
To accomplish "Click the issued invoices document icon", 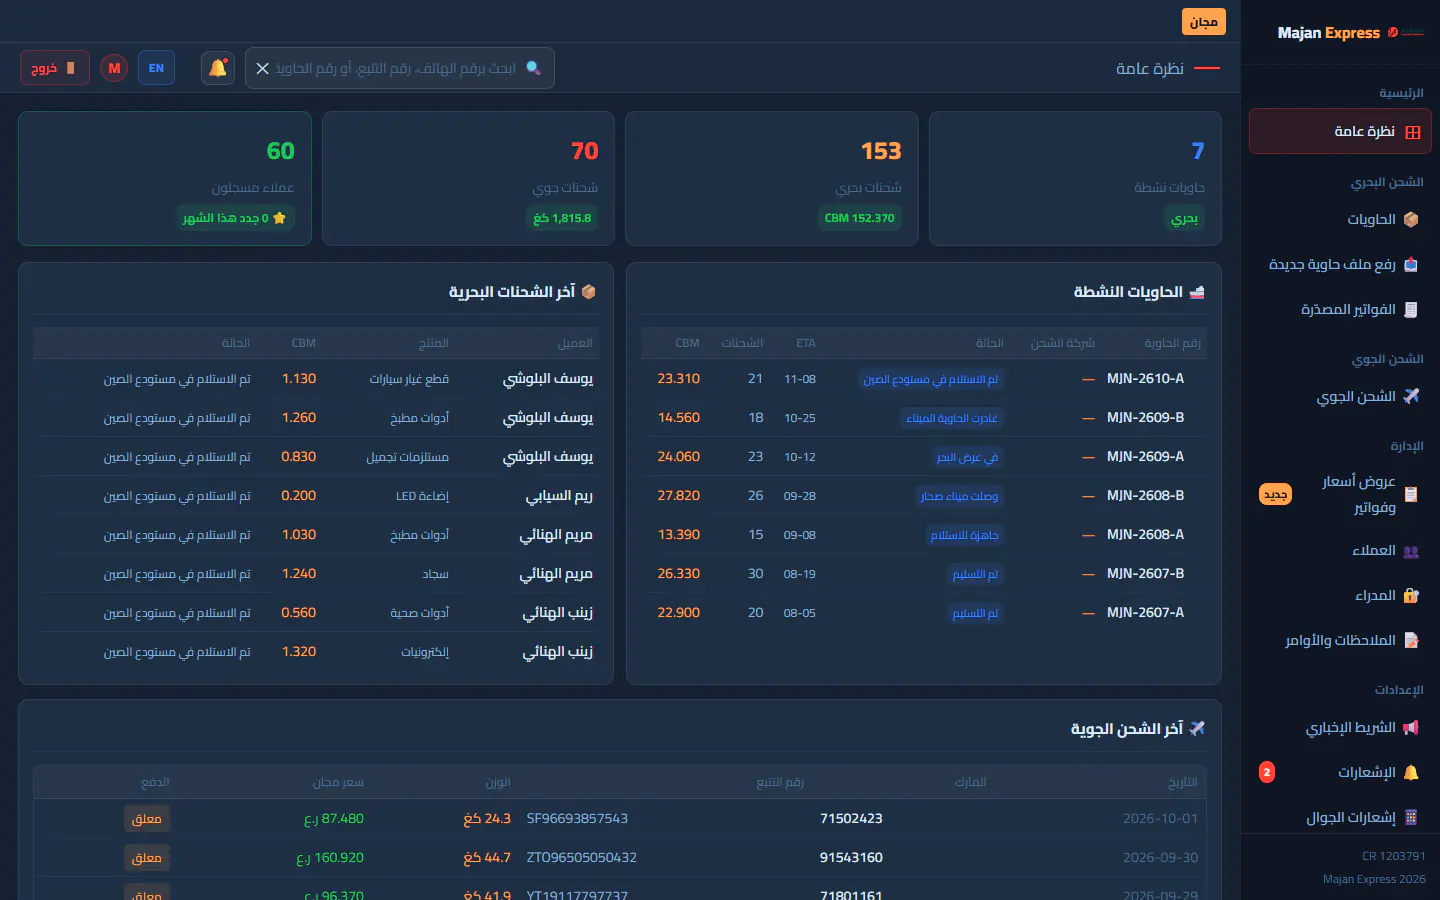I will click(1411, 309).
